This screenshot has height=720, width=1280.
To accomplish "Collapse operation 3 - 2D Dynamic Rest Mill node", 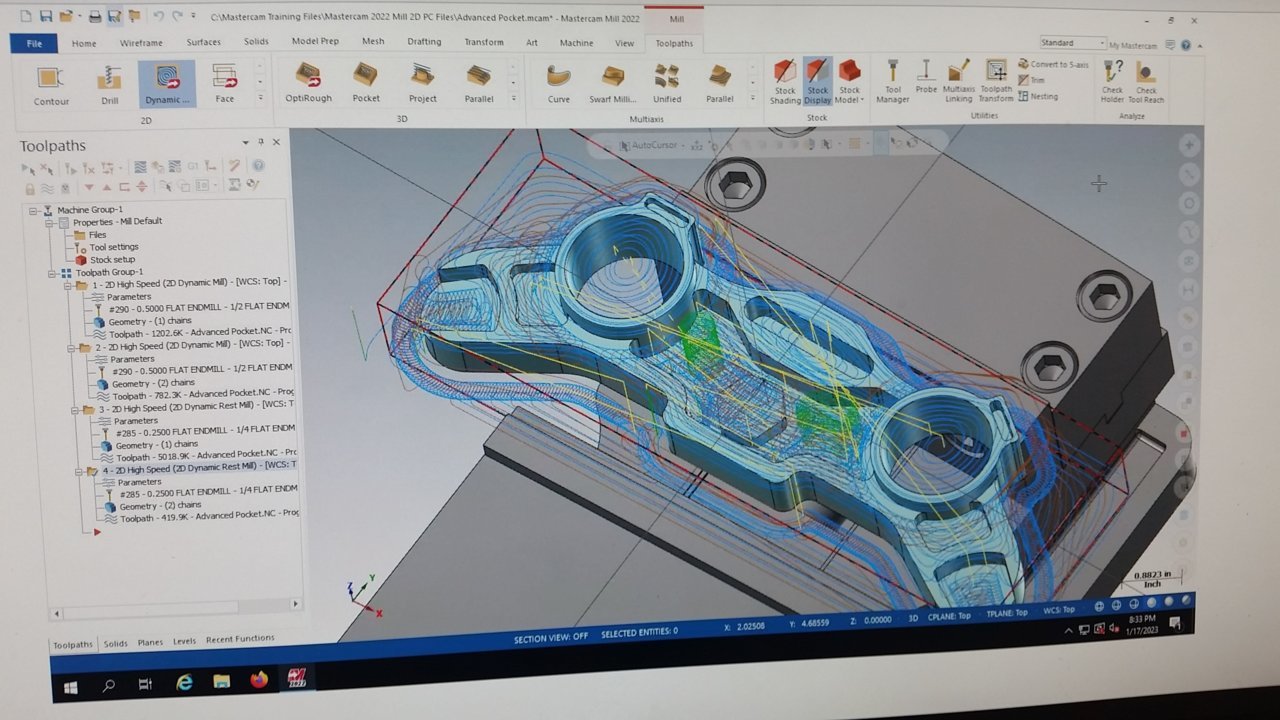I will click(x=74, y=409).
